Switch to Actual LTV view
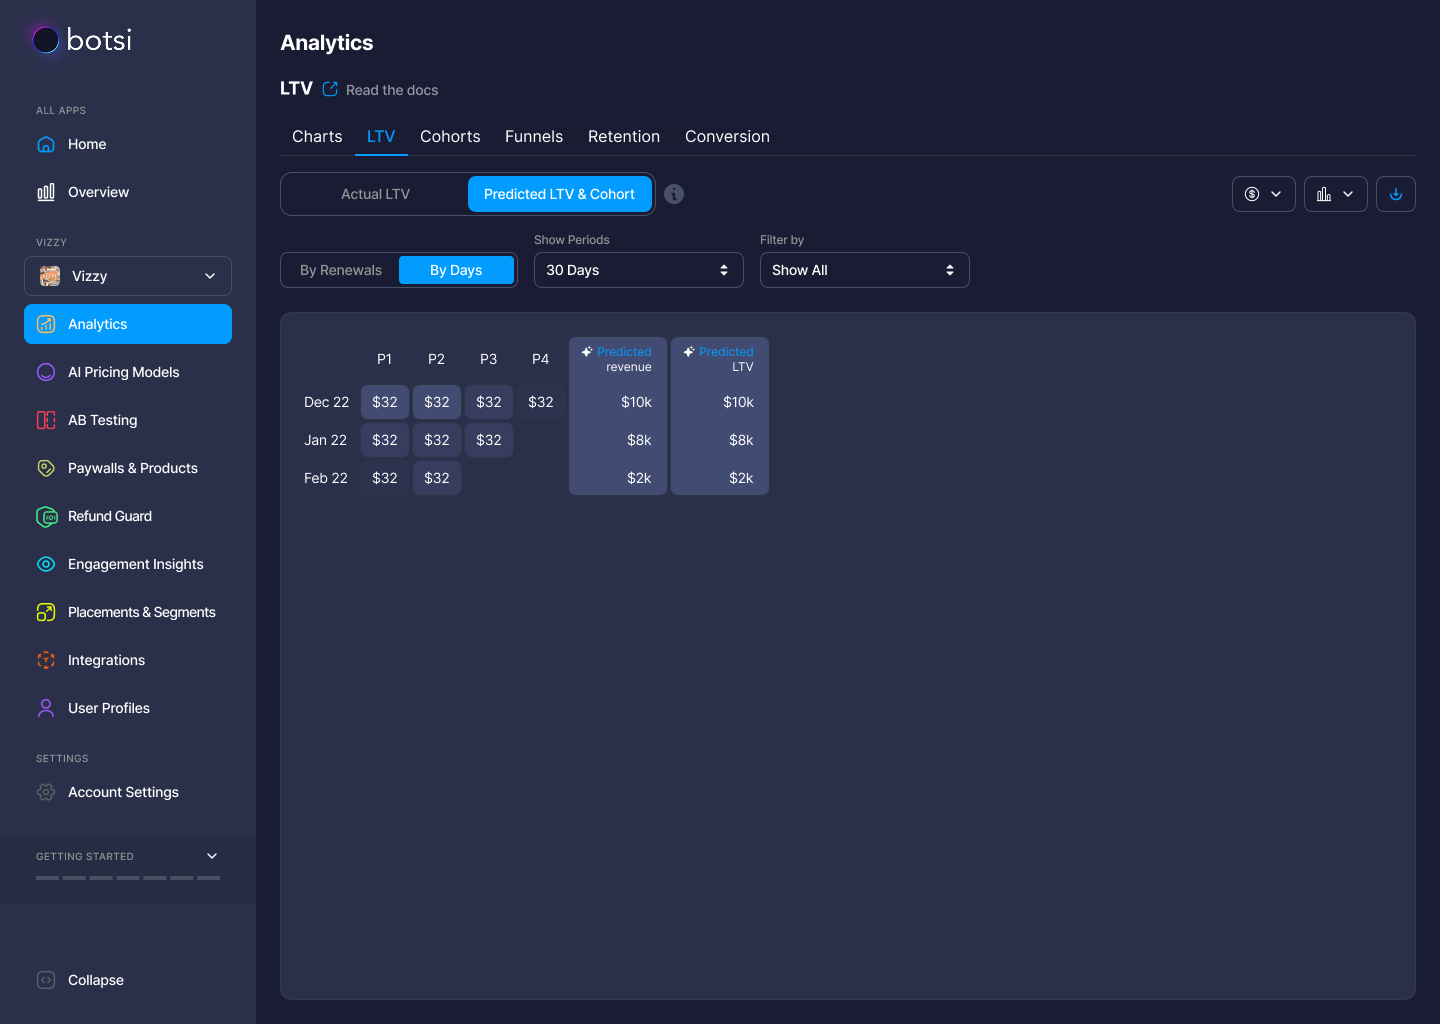The image size is (1440, 1024). (375, 194)
